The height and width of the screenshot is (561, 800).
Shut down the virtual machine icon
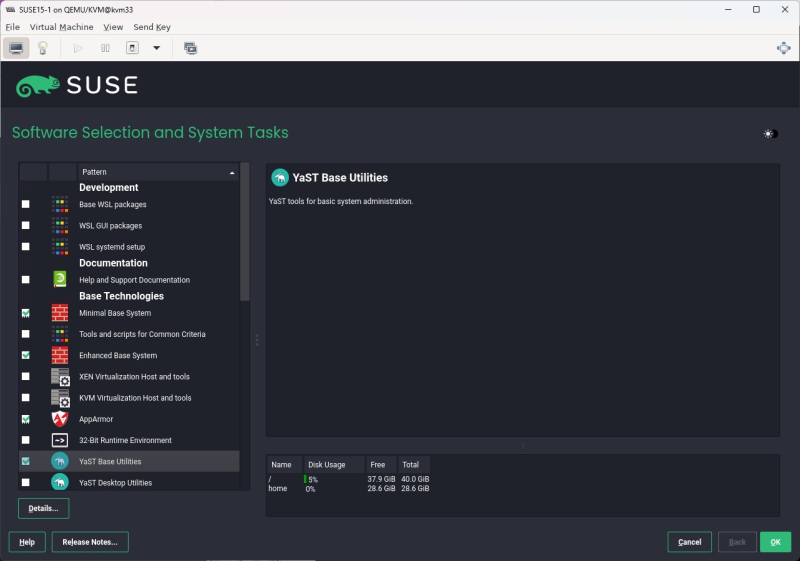coord(132,48)
